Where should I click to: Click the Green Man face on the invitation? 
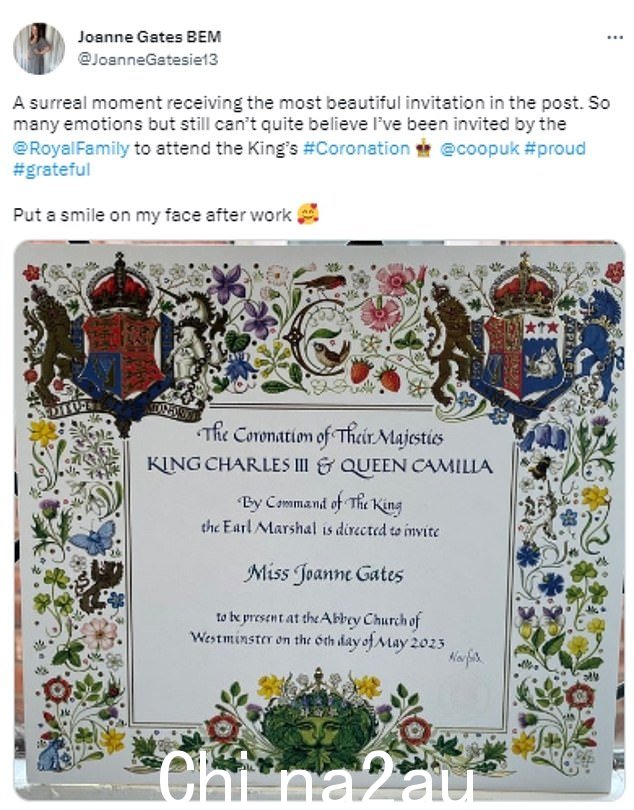pos(317,727)
